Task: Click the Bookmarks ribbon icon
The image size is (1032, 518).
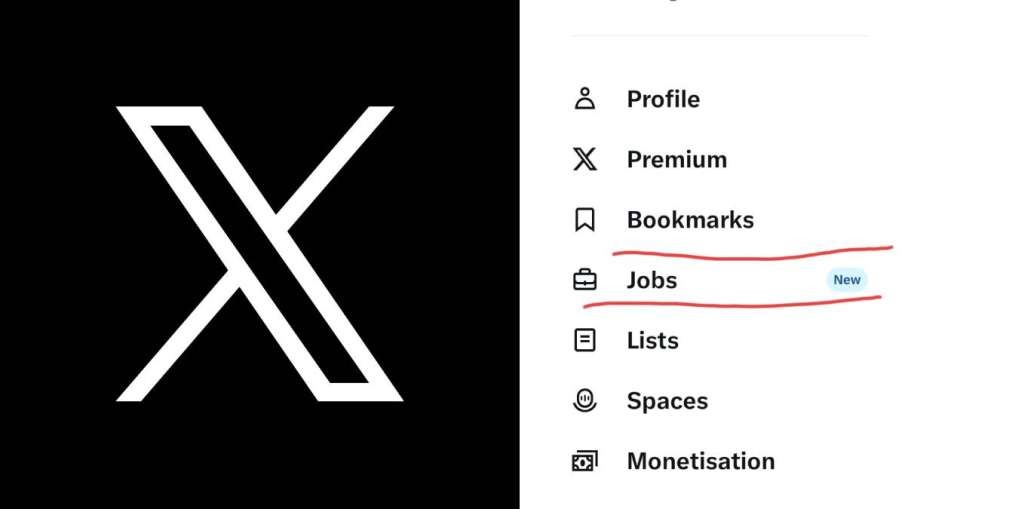Action: 584,220
